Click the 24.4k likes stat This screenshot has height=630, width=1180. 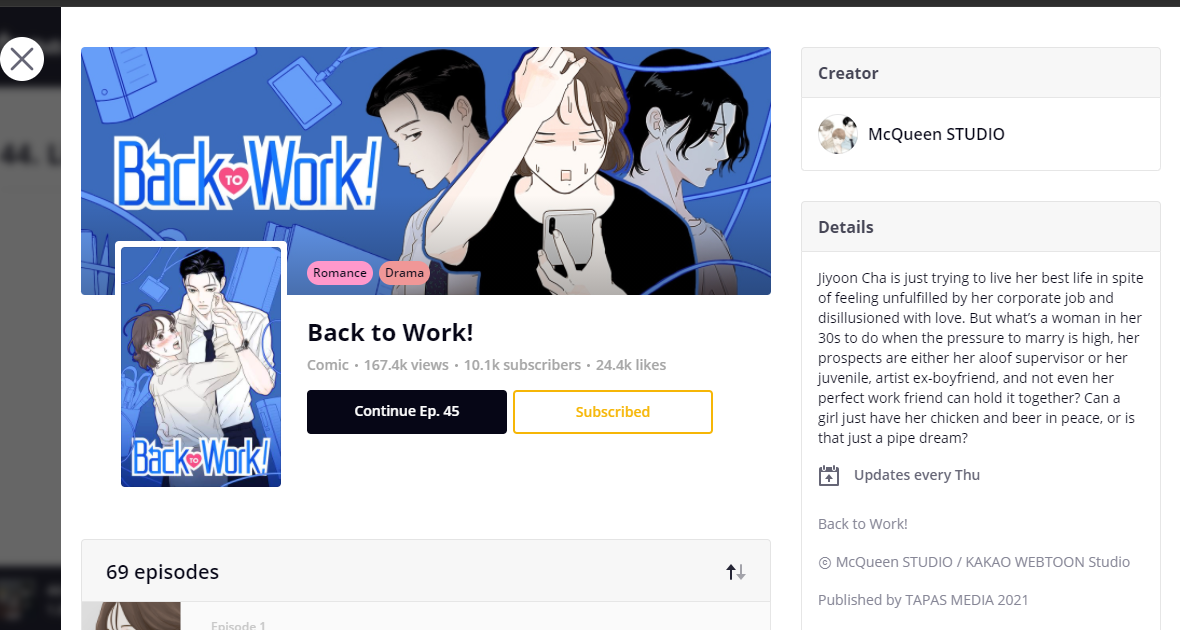(631, 365)
